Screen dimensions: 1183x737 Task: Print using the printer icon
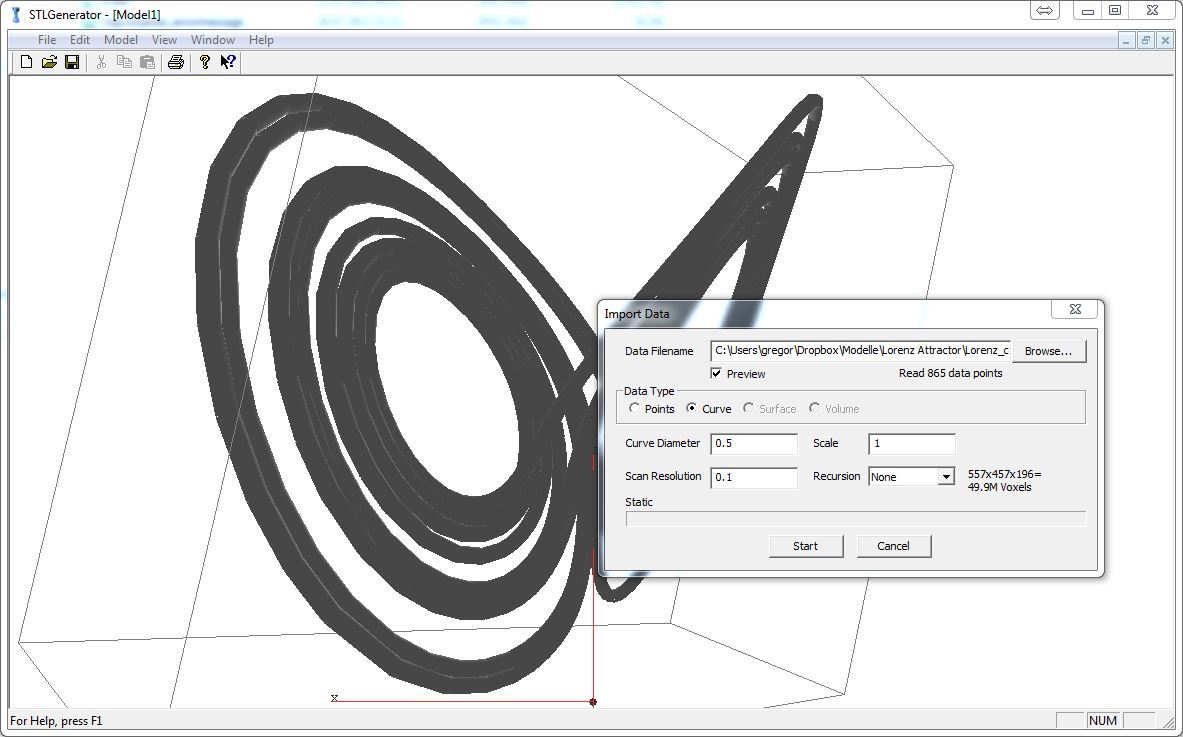(x=176, y=62)
